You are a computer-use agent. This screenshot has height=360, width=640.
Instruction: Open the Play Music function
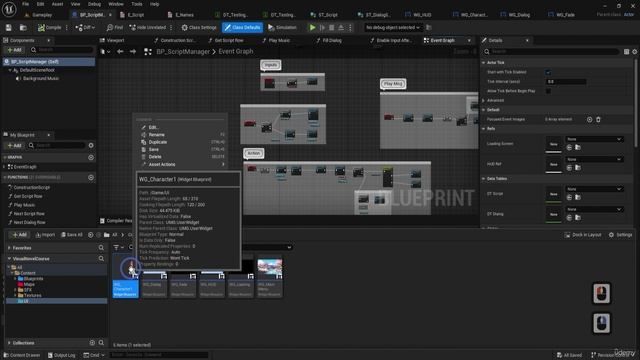tap(24, 205)
